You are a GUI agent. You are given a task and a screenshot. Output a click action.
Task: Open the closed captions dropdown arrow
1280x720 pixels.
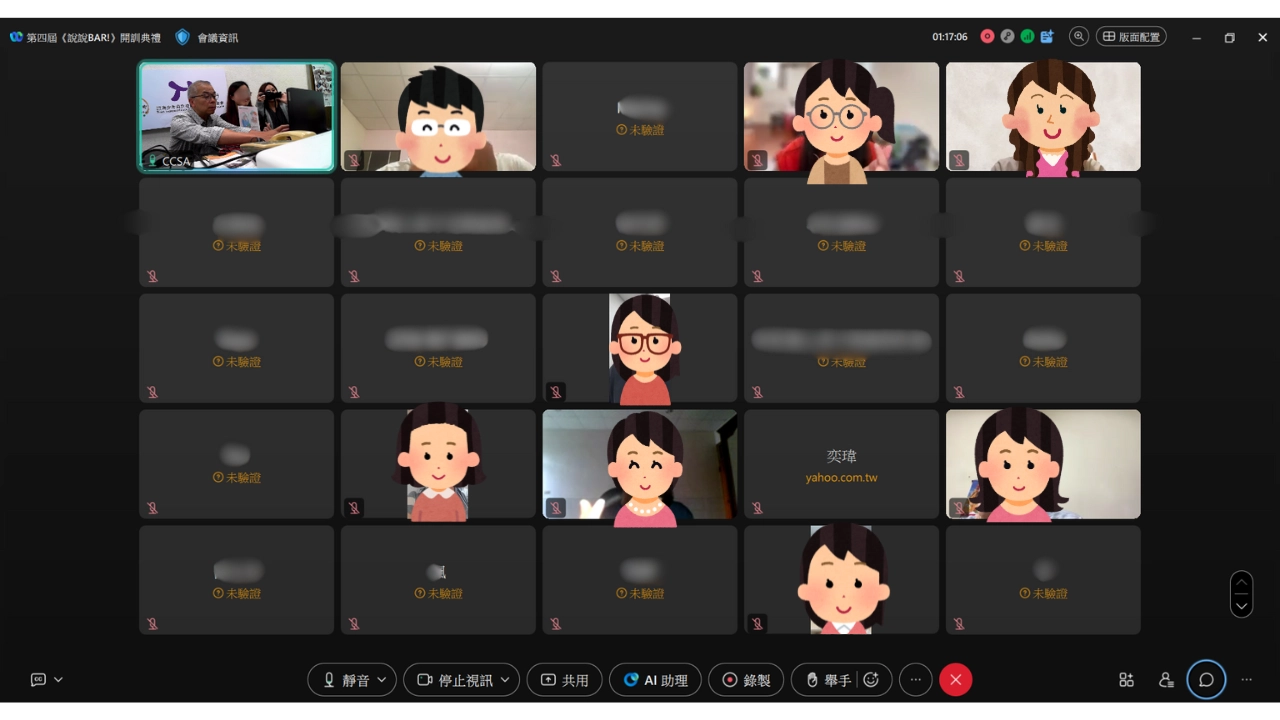tap(58, 680)
